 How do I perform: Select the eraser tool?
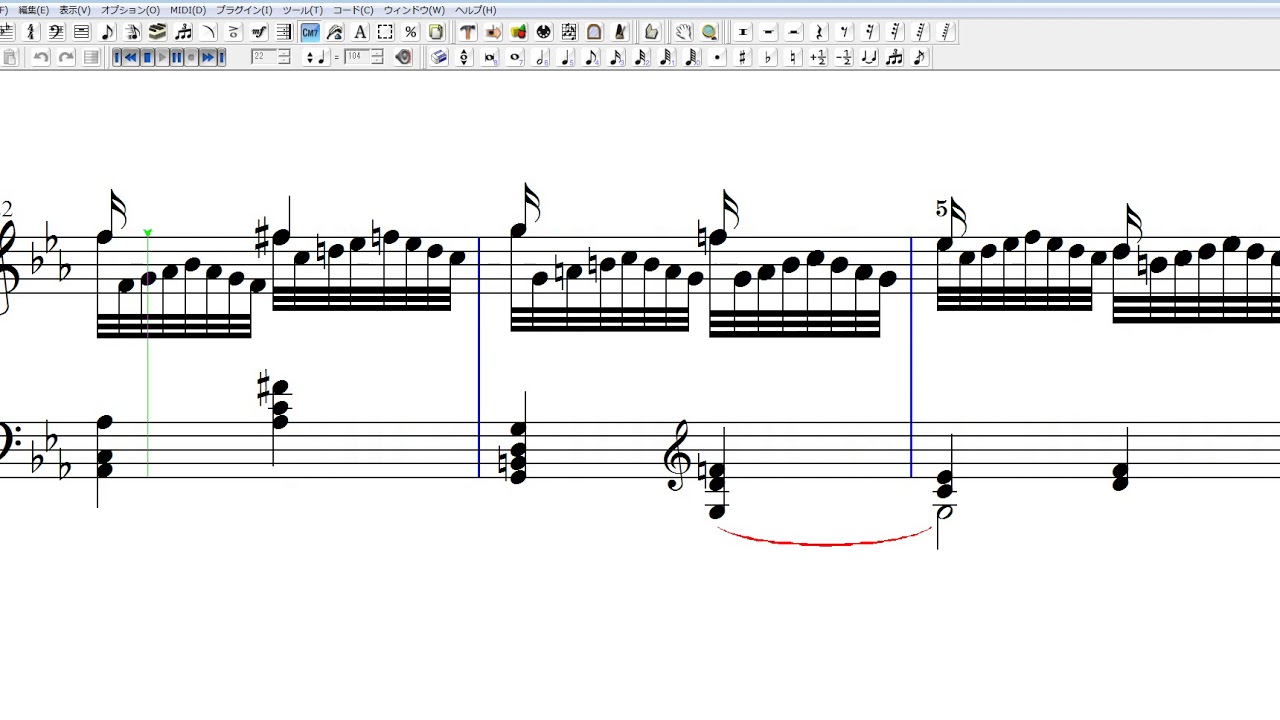pyautogui.click(x=438, y=57)
